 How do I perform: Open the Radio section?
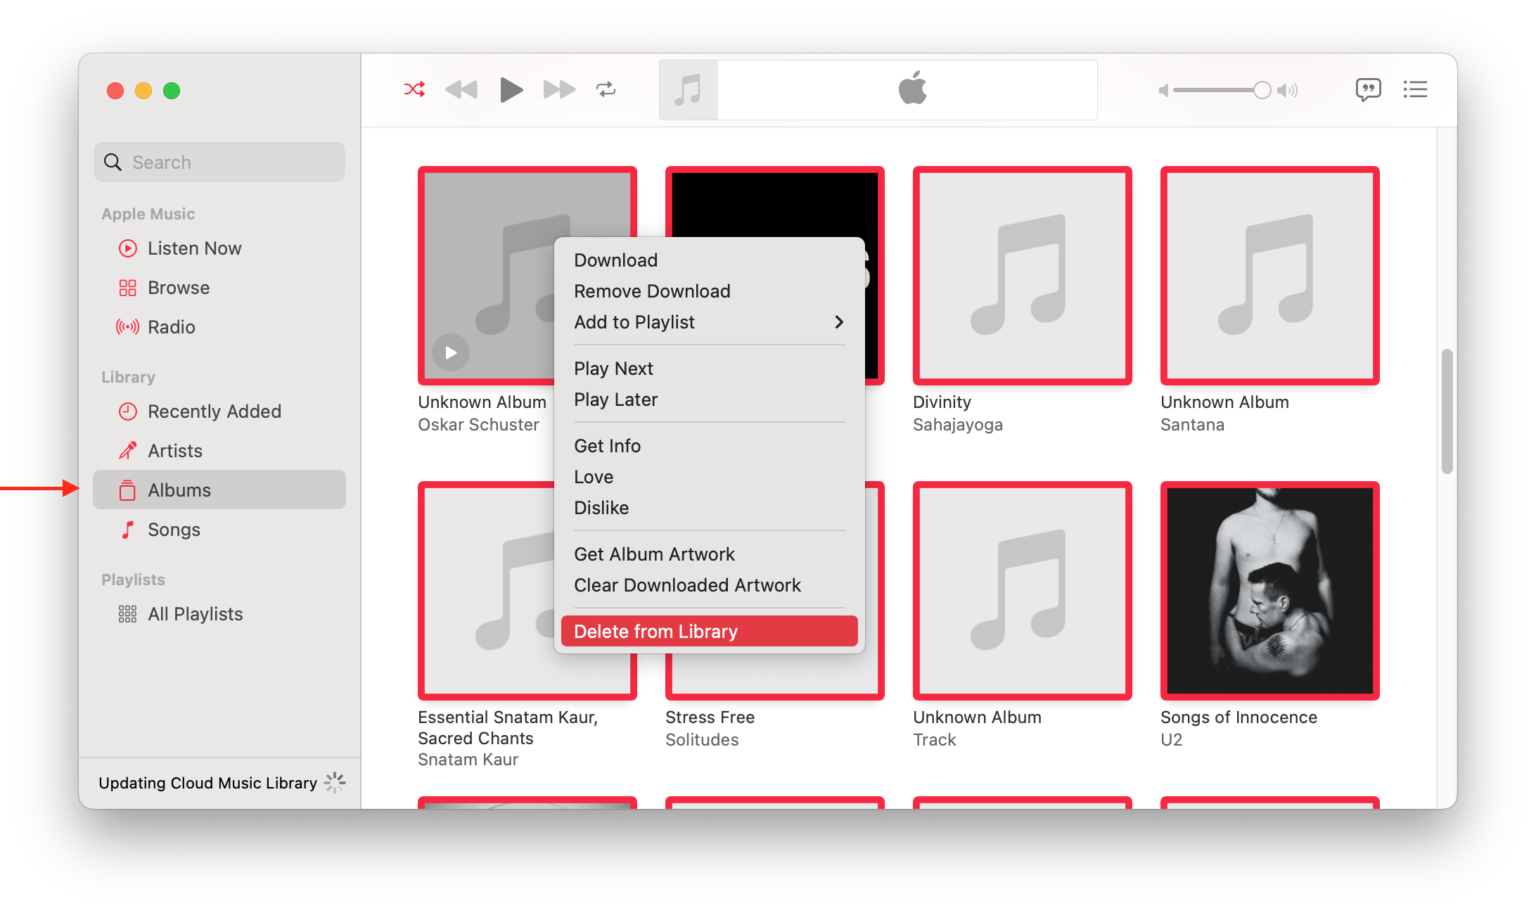171,326
